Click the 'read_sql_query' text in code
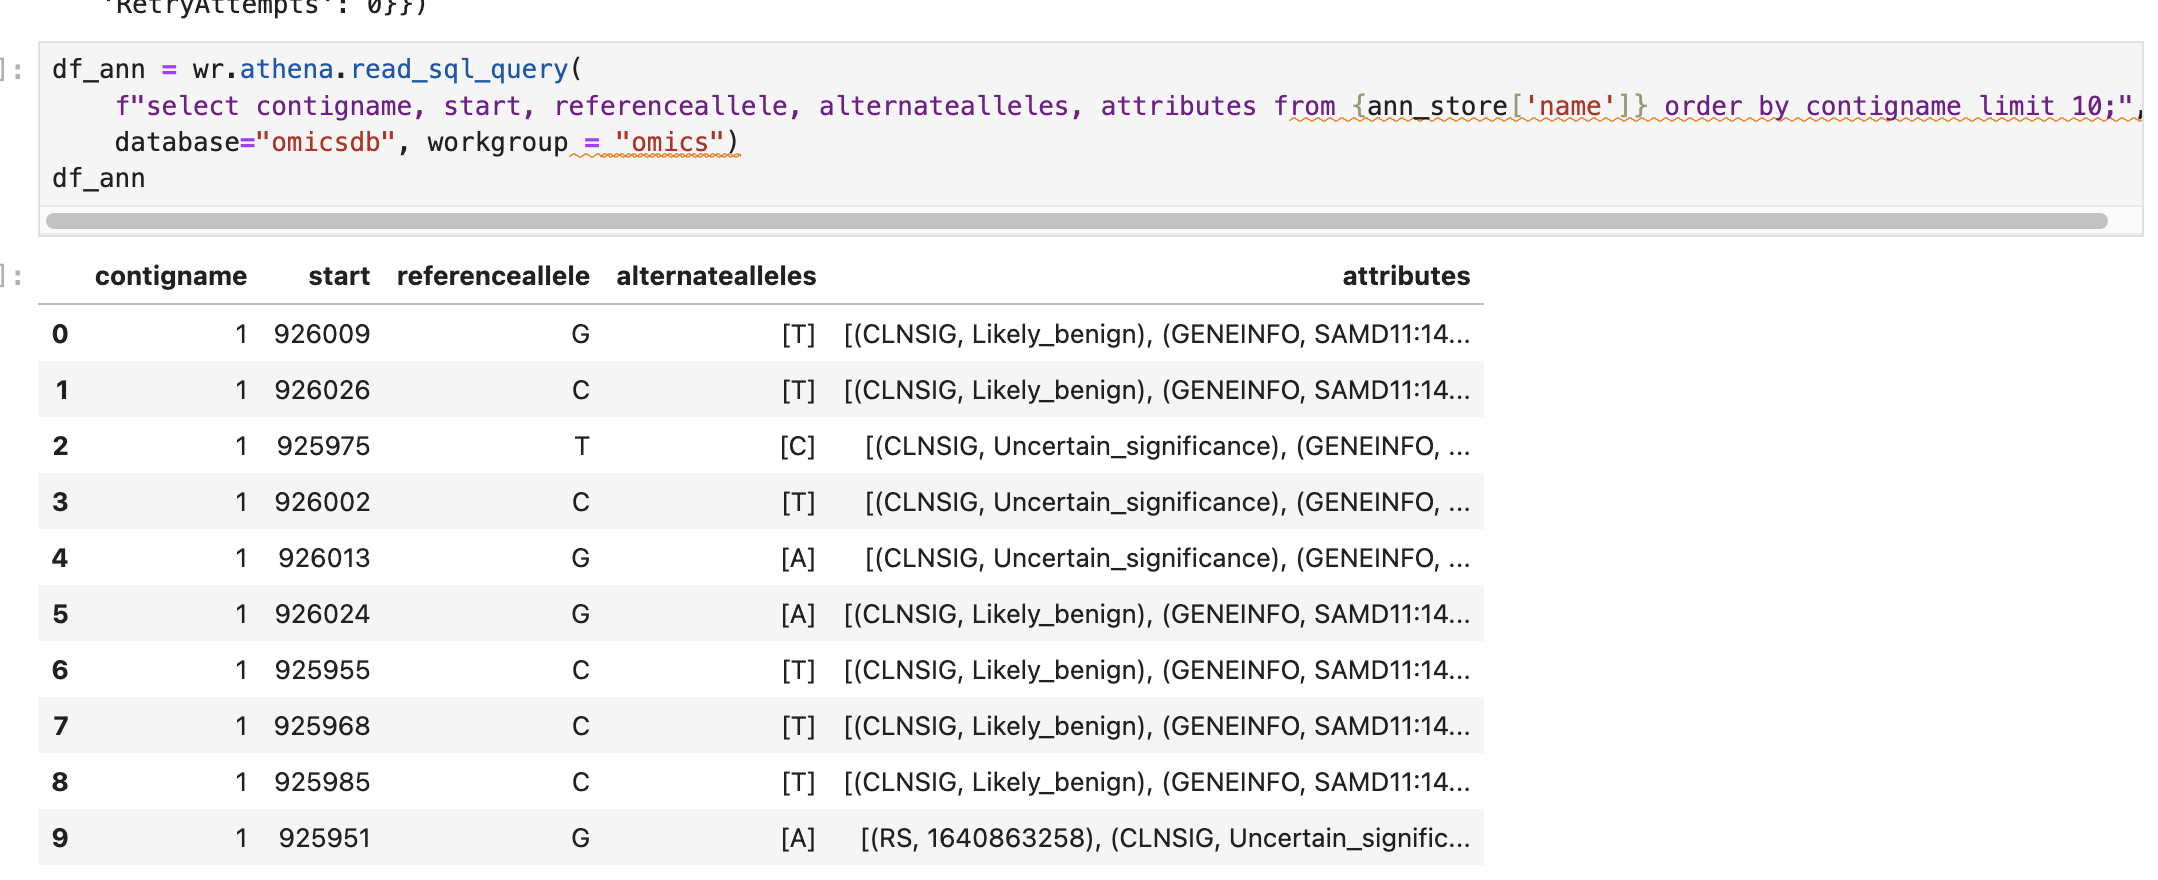The image size is (2158, 880). click(459, 69)
